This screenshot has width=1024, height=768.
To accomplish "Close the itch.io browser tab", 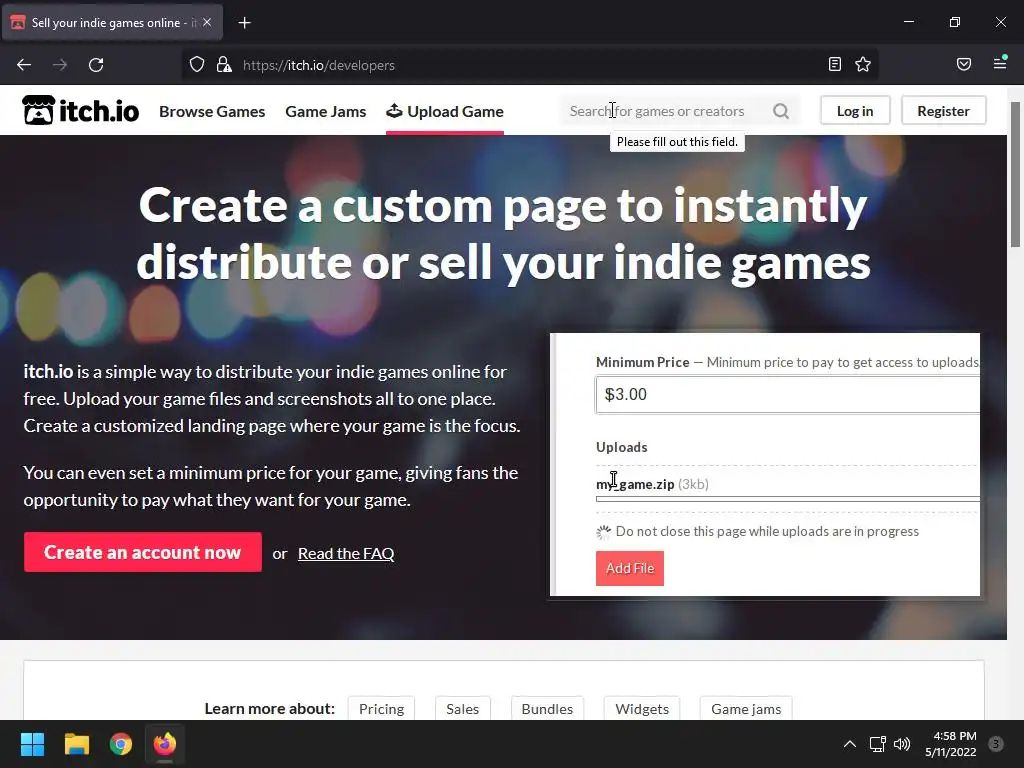I will (207, 22).
